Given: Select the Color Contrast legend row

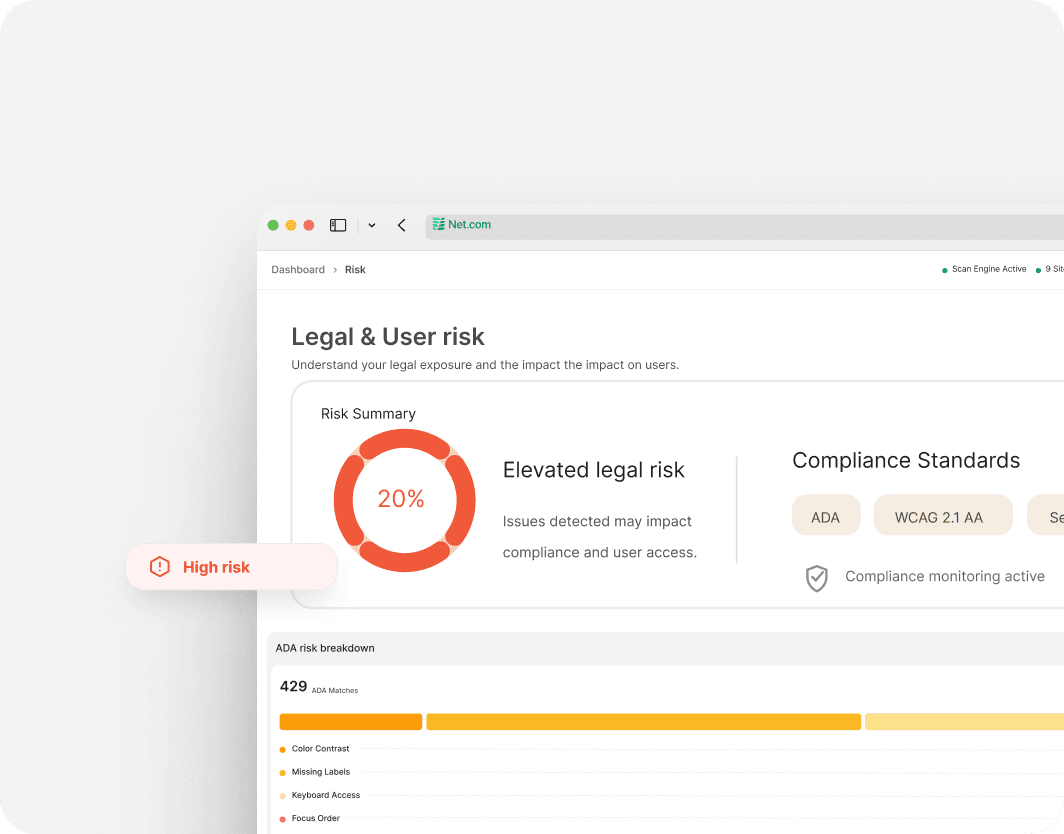Looking at the screenshot, I should (672, 749).
